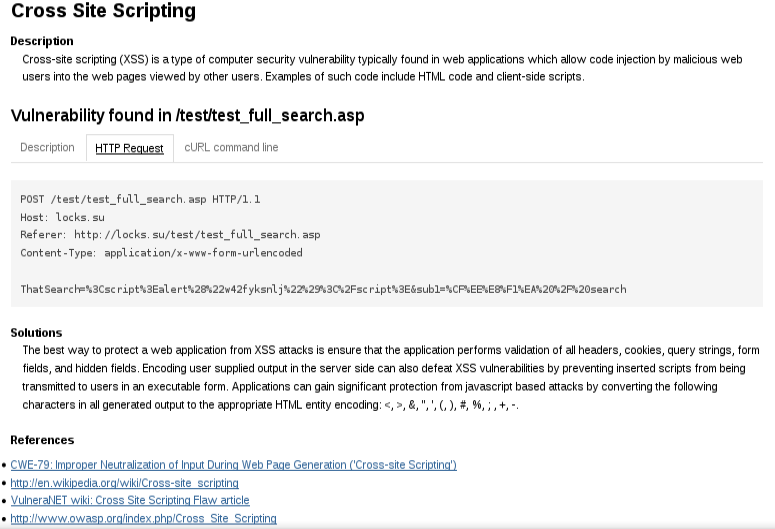Click the Host: locks.su header line
This screenshot has height=529, width=775.
(x=62, y=217)
